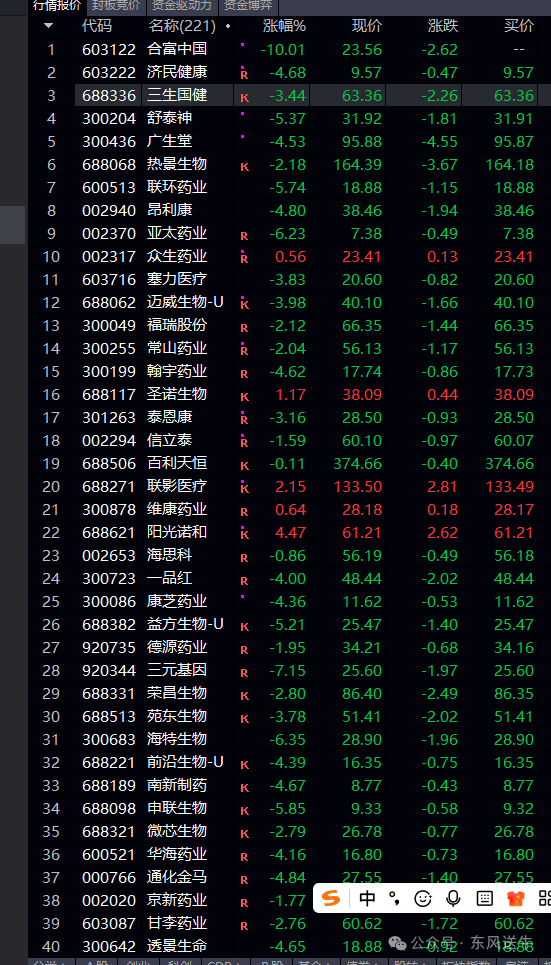Sort by the 涨幅% column header
The width and height of the screenshot is (551, 965).
284,26
